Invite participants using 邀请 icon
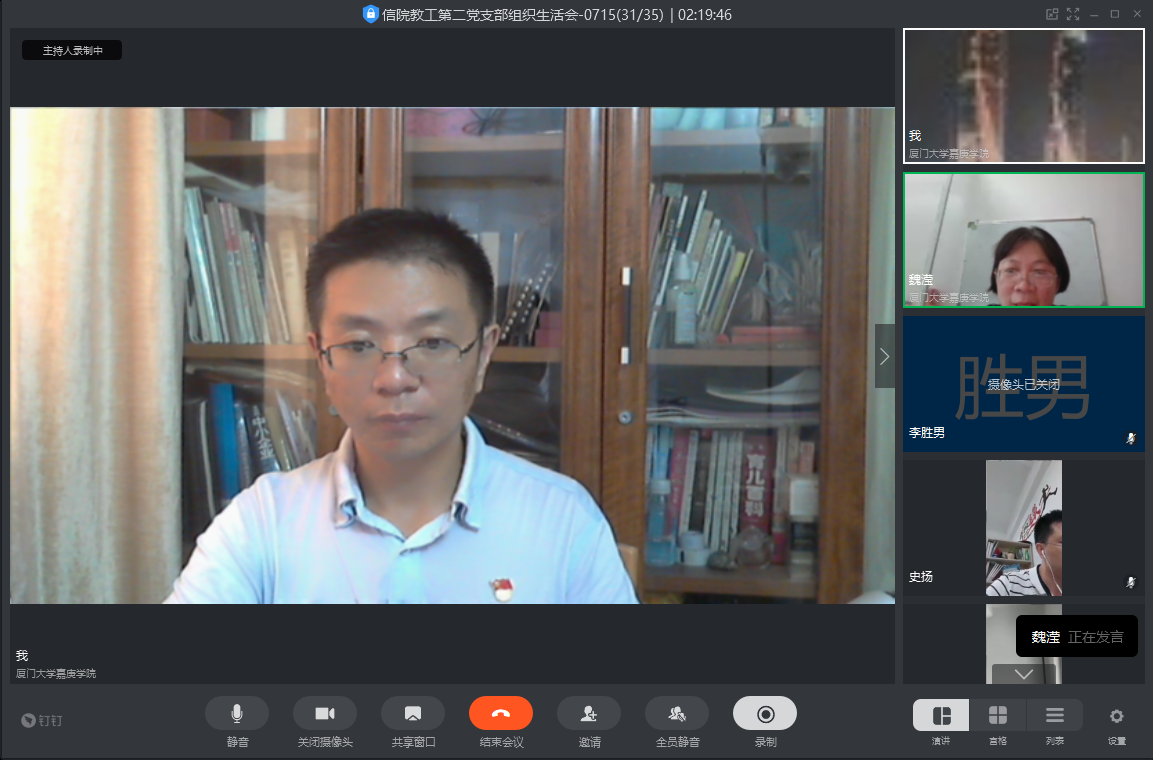 [589, 713]
